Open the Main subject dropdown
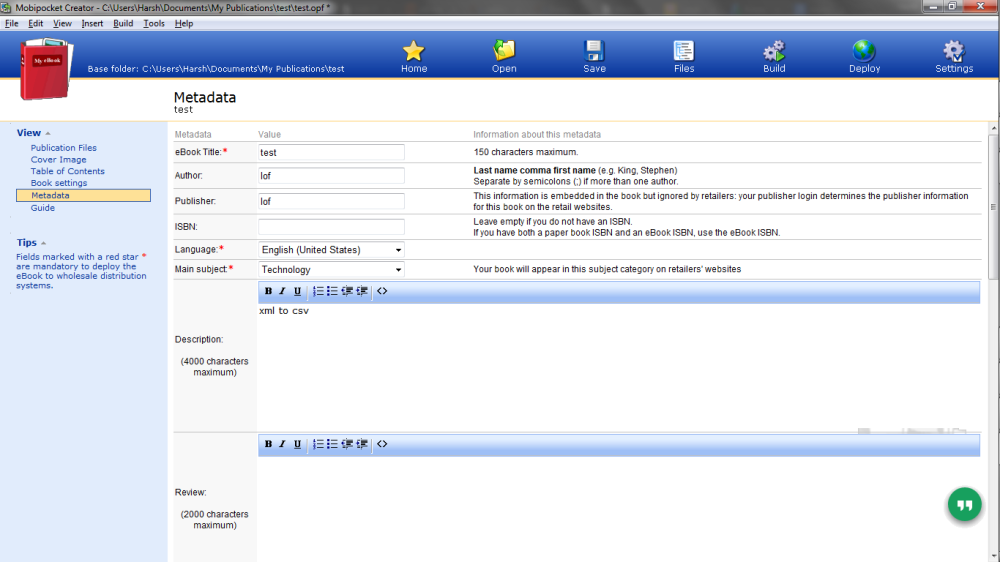The image size is (1000, 562). 331,270
